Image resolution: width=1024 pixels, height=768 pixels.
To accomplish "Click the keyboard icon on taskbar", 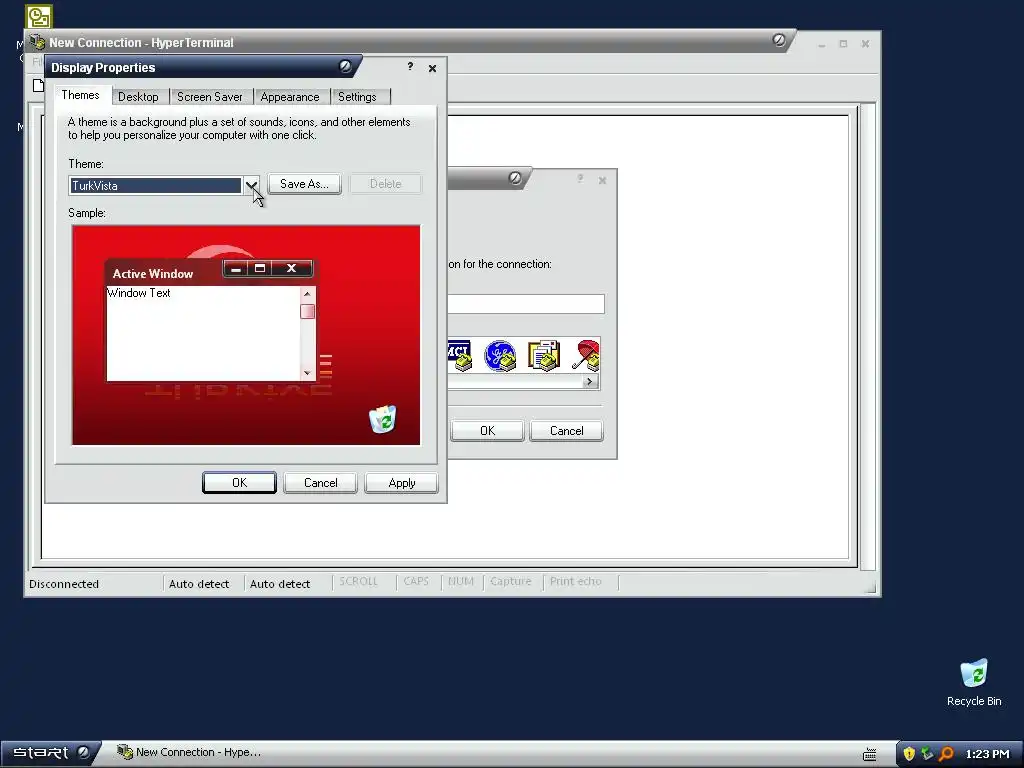I will (x=870, y=754).
